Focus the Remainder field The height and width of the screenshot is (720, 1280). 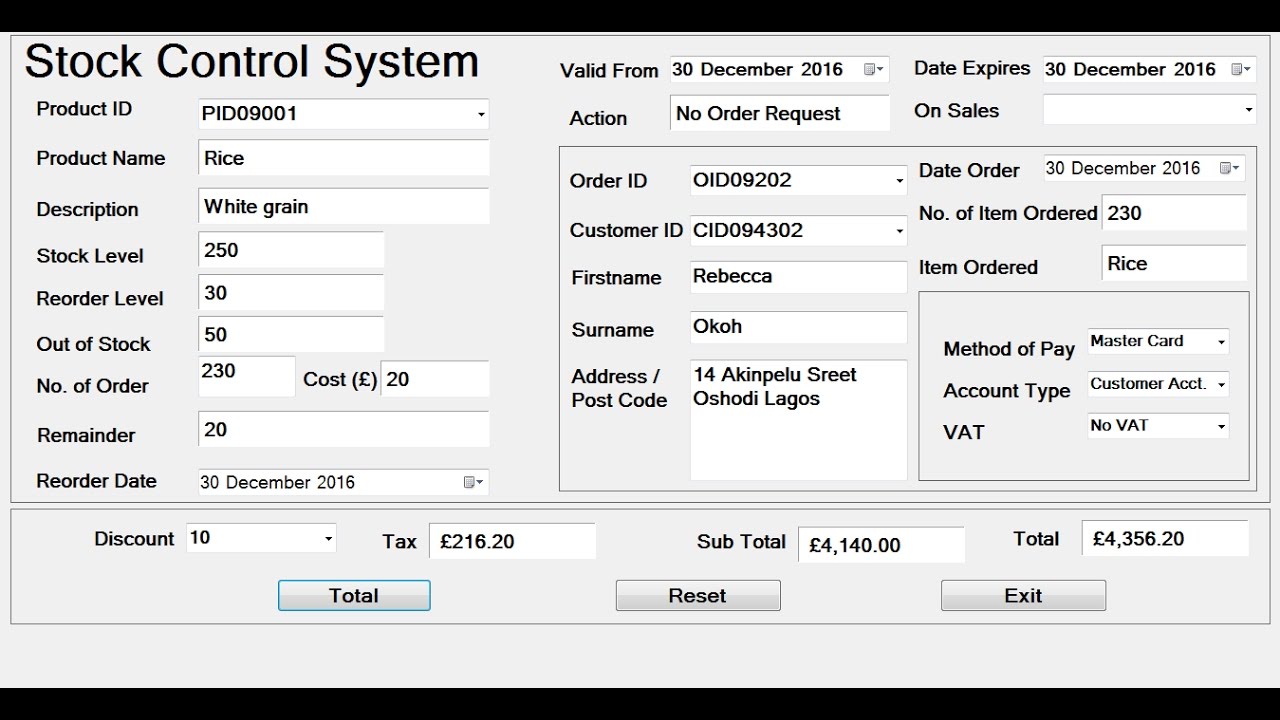tap(344, 429)
